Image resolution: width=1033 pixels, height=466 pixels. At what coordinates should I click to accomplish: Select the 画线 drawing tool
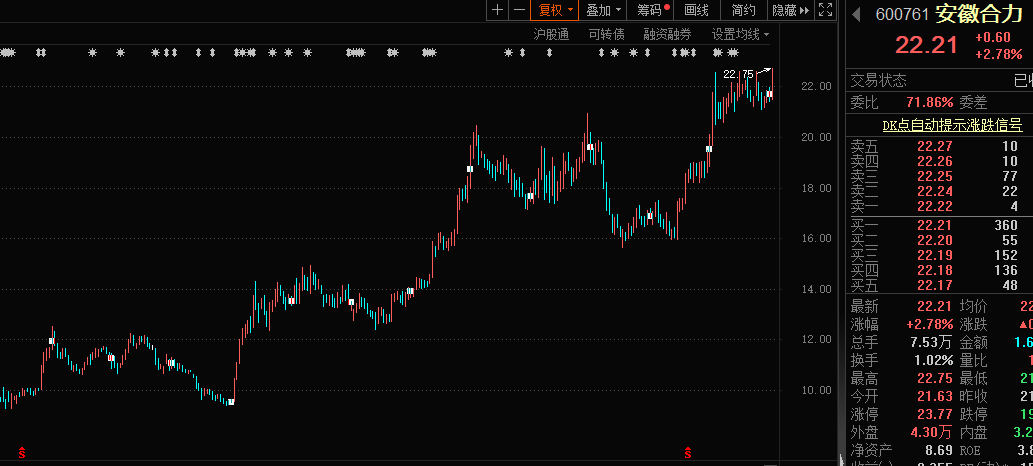pyautogui.click(x=697, y=10)
